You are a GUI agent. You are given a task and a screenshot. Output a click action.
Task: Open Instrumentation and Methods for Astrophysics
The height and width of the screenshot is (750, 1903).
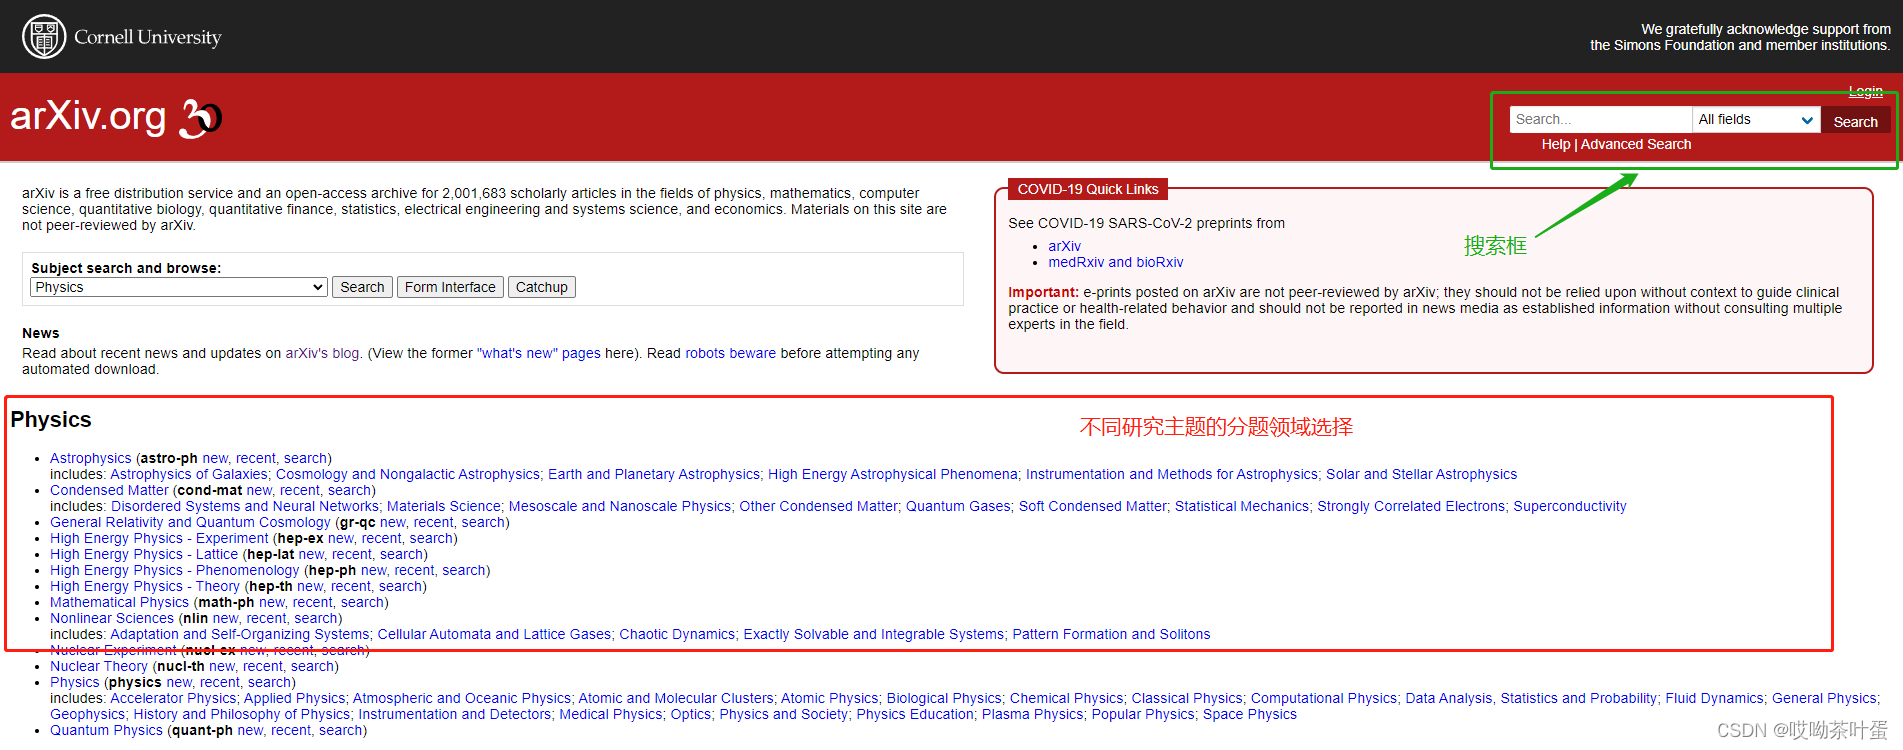(x=1172, y=474)
